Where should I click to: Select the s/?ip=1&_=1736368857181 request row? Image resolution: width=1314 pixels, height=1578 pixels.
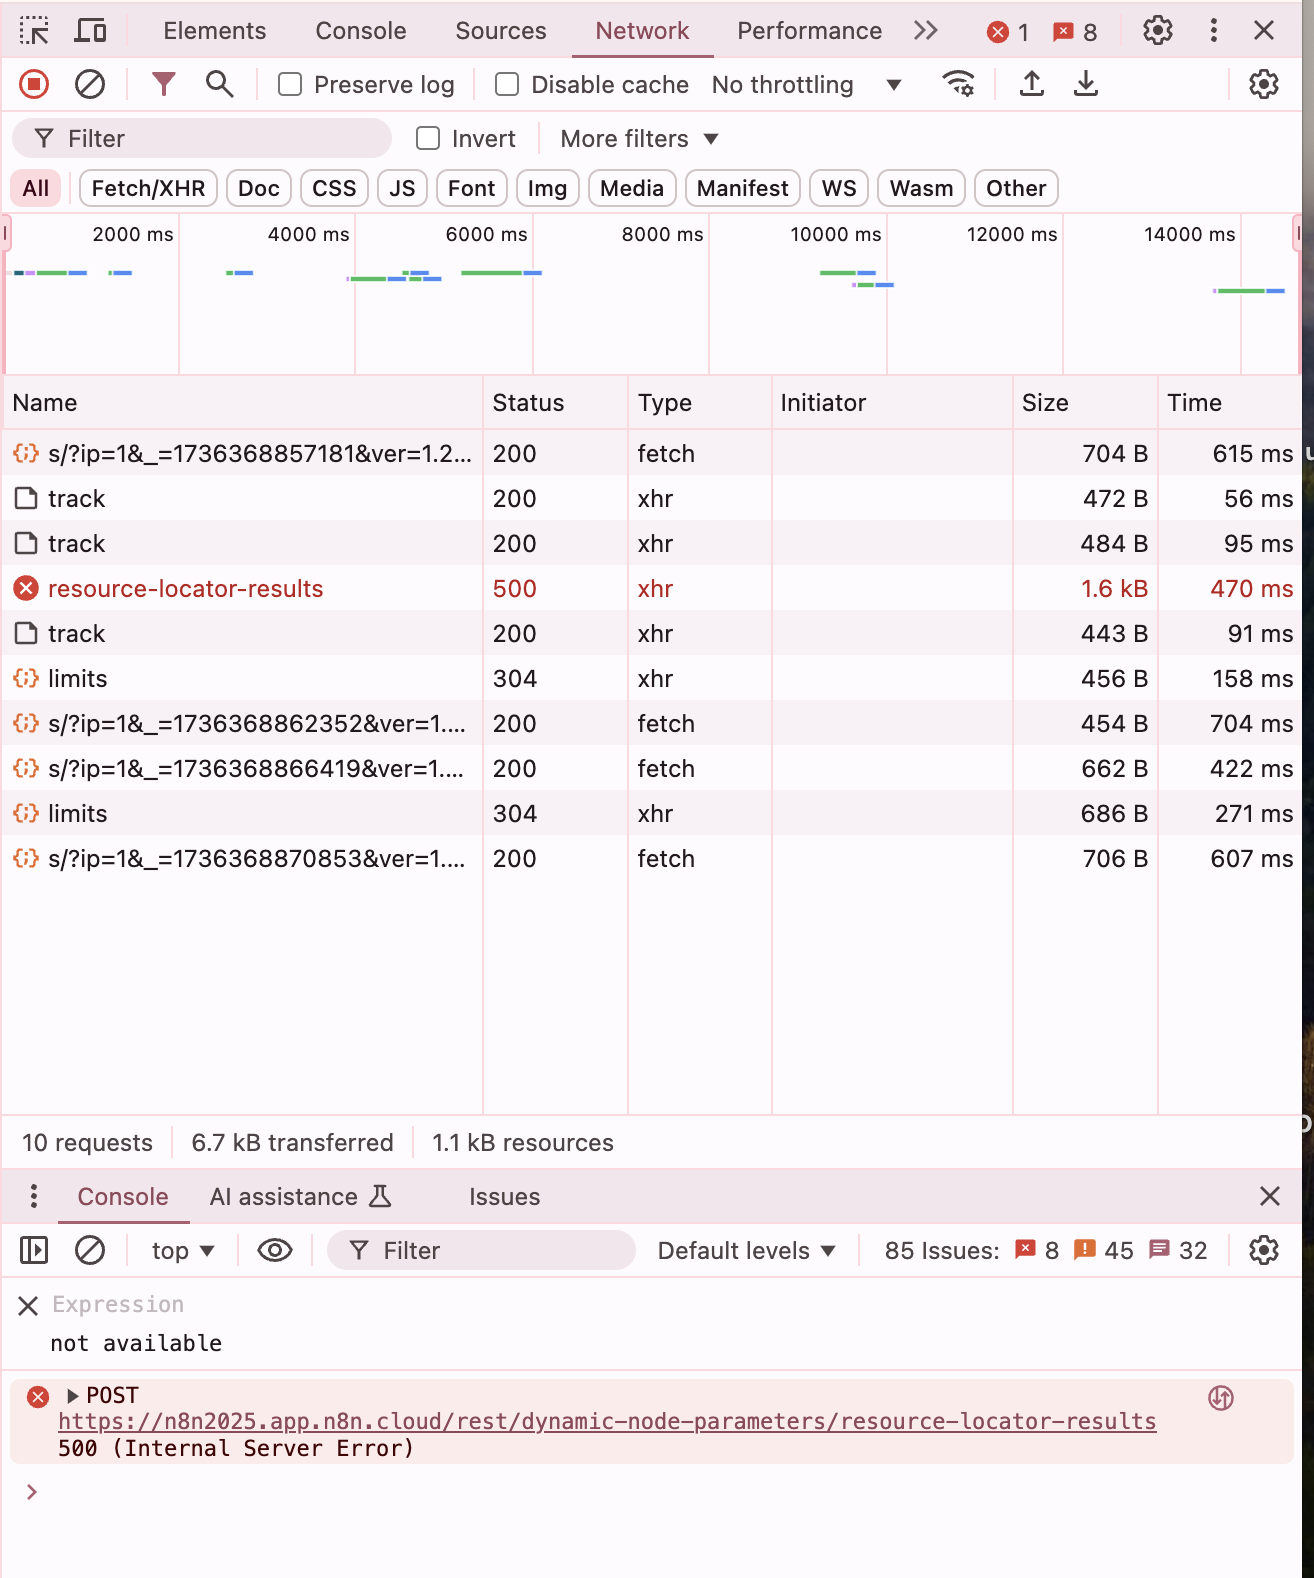click(652, 453)
